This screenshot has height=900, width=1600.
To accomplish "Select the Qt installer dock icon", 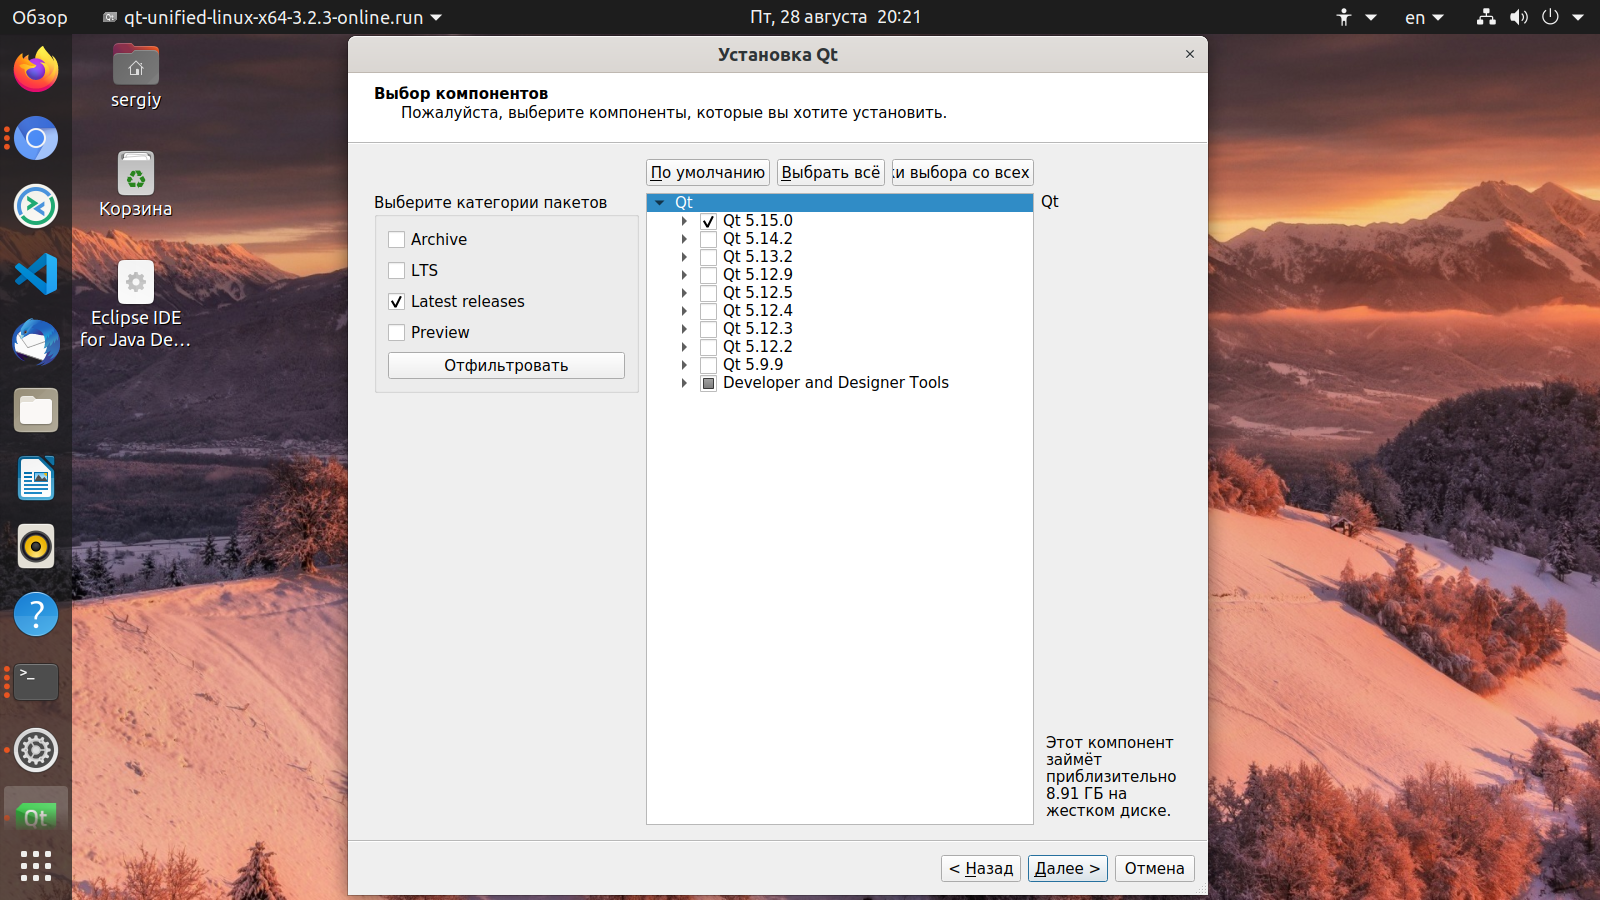I will pyautogui.click(x=36, y=816).
